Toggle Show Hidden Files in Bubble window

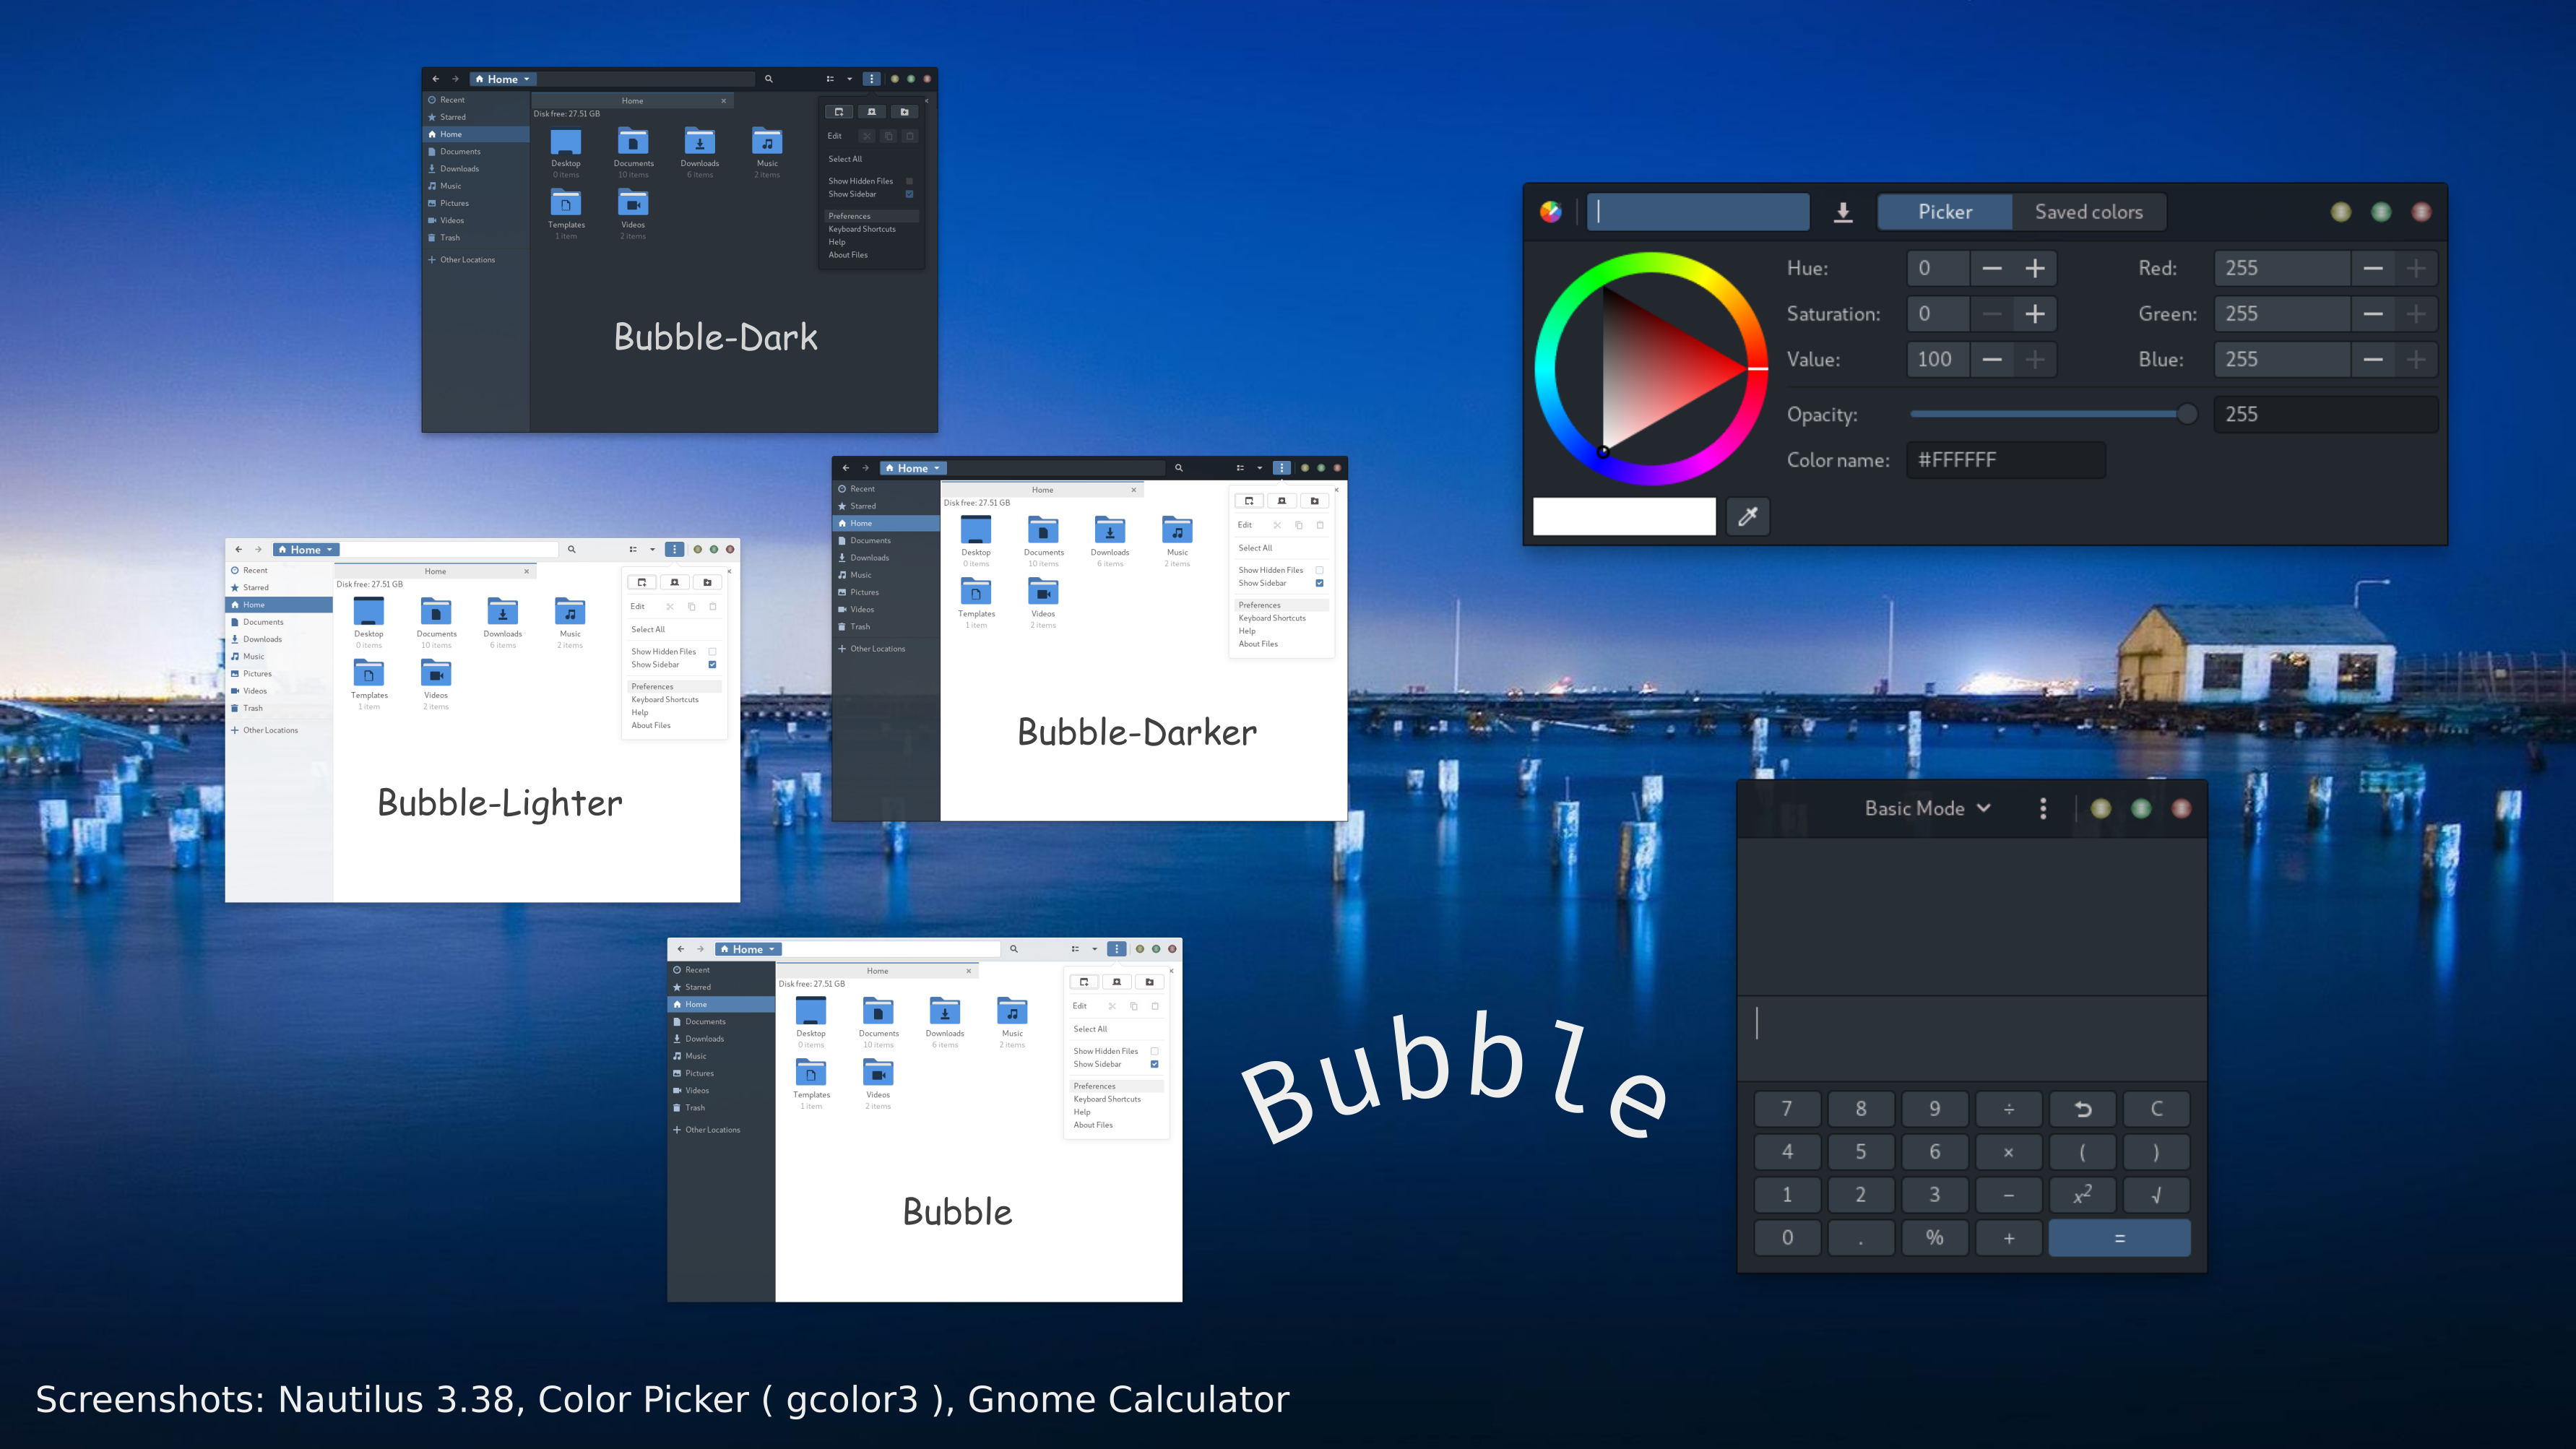tap(1154, 1051)
